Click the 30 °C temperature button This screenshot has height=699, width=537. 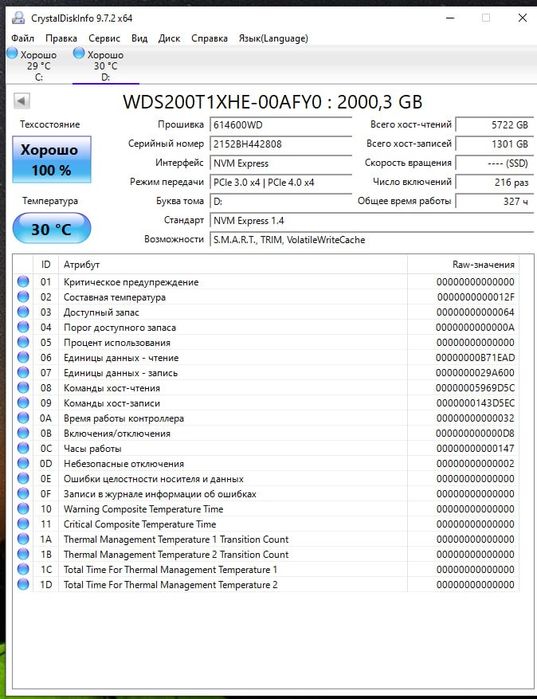tap(51, 229)
